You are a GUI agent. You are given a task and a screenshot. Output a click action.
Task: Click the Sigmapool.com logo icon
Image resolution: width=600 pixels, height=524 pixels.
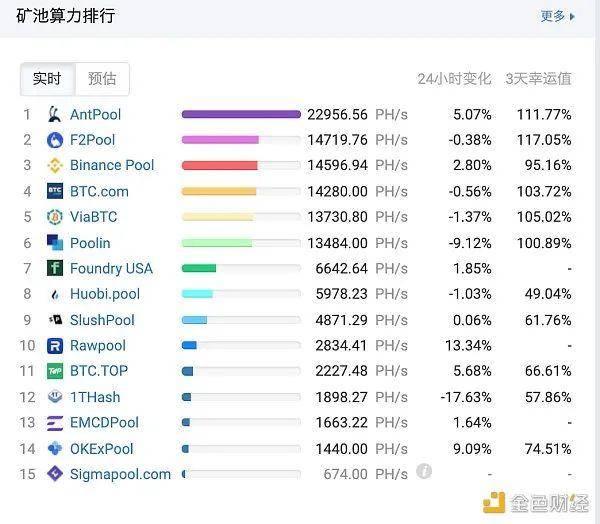[x=55, y=474]
